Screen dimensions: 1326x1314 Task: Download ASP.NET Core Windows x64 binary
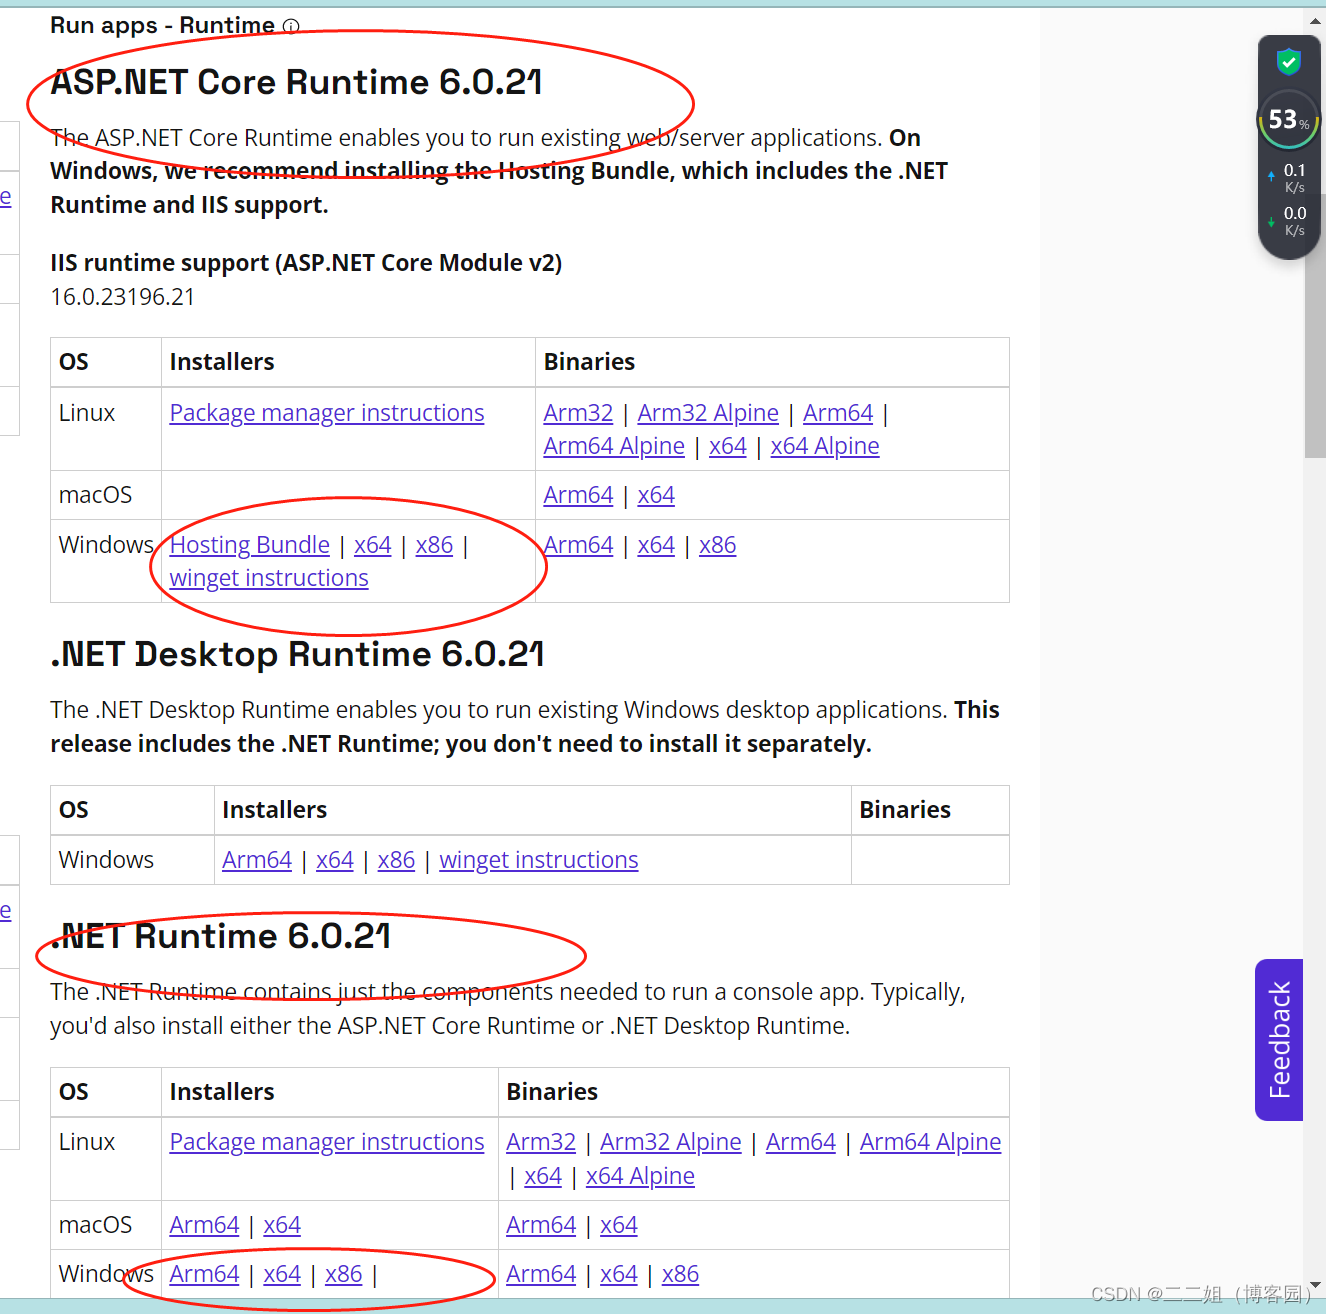[x=656, y=545]
